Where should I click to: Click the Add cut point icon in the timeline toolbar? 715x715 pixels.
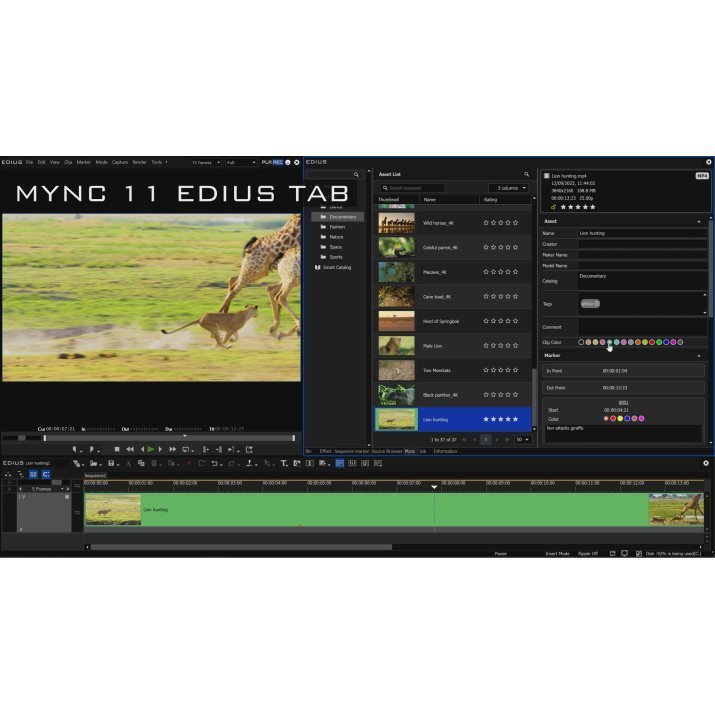tap(249, 463)
